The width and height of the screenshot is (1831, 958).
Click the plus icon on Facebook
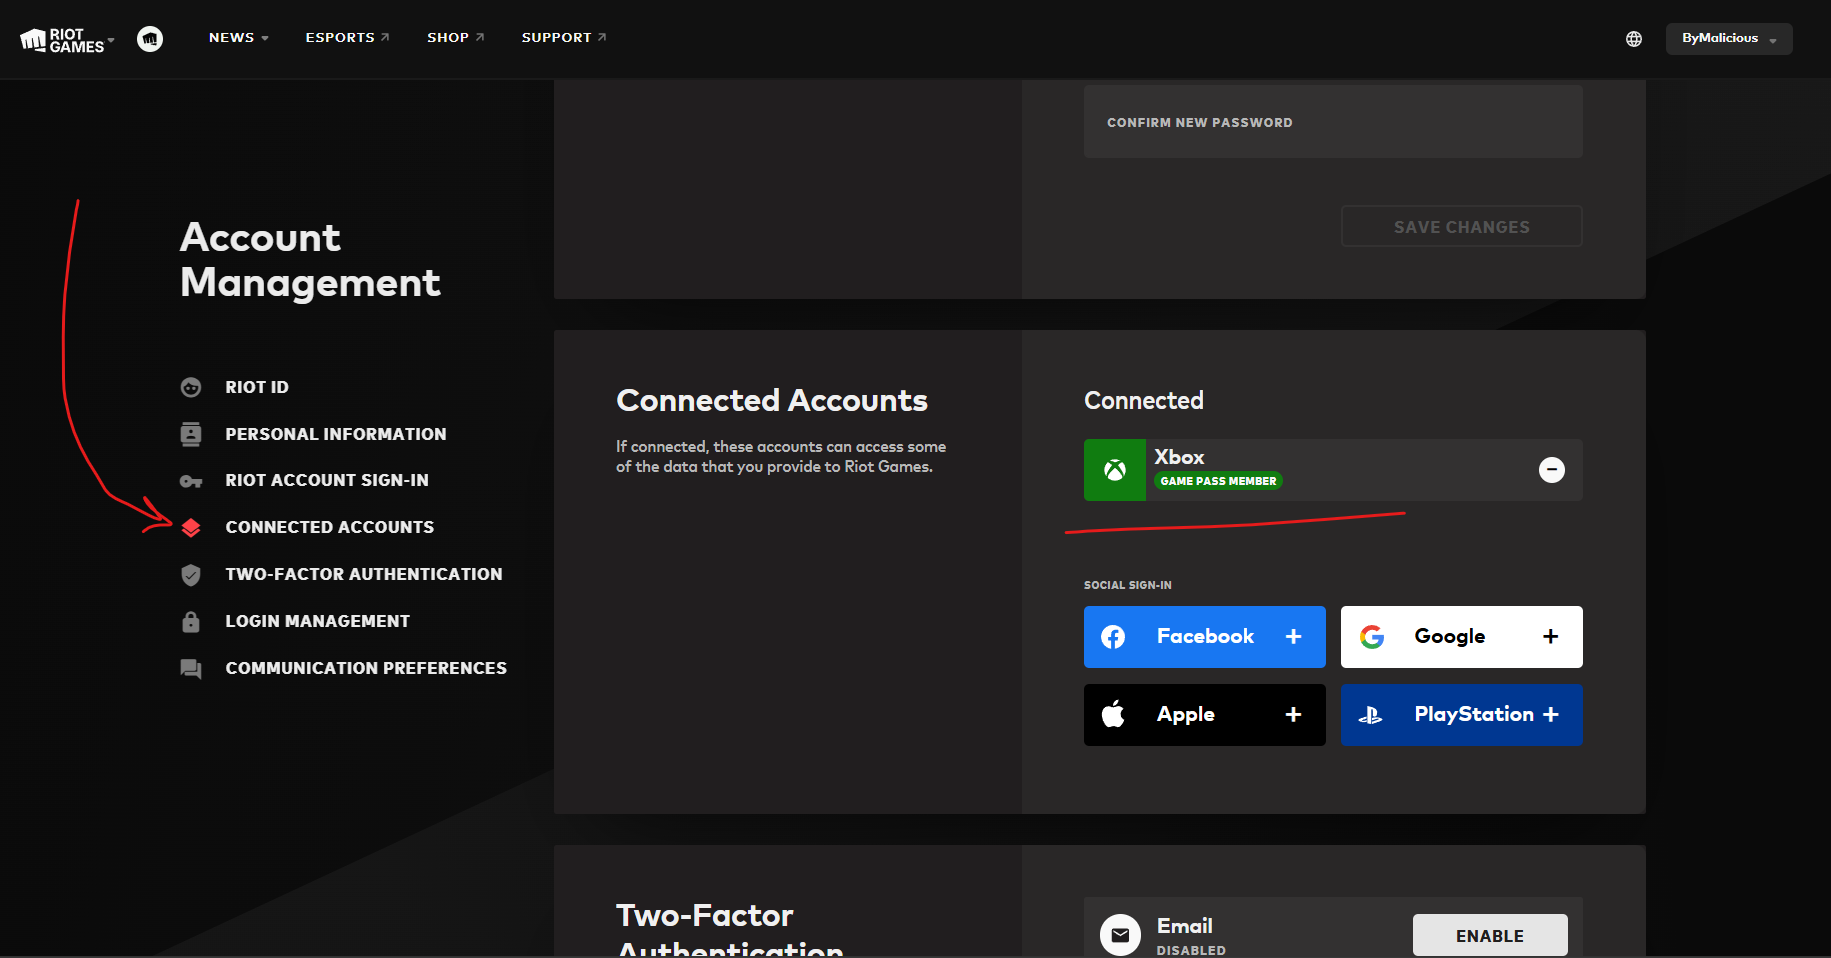1293,637
